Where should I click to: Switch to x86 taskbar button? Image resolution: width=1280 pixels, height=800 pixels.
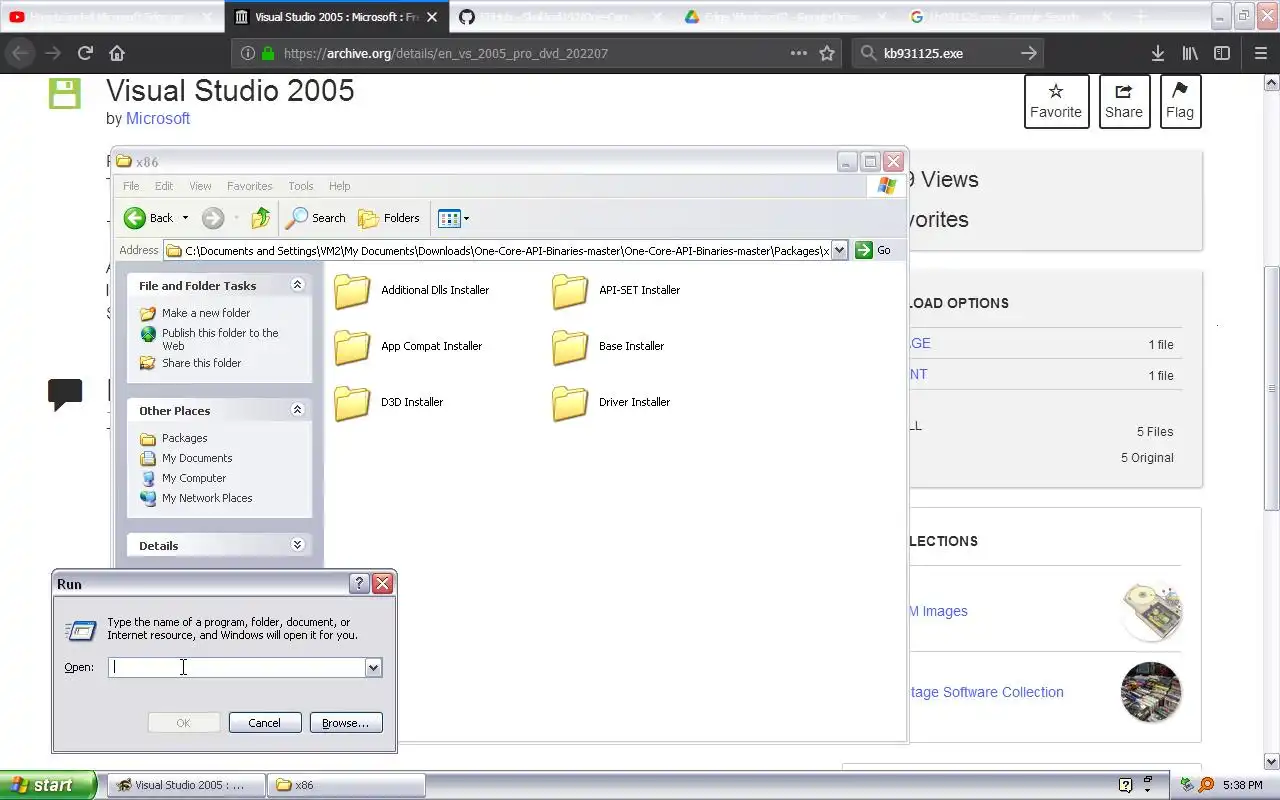346,785
